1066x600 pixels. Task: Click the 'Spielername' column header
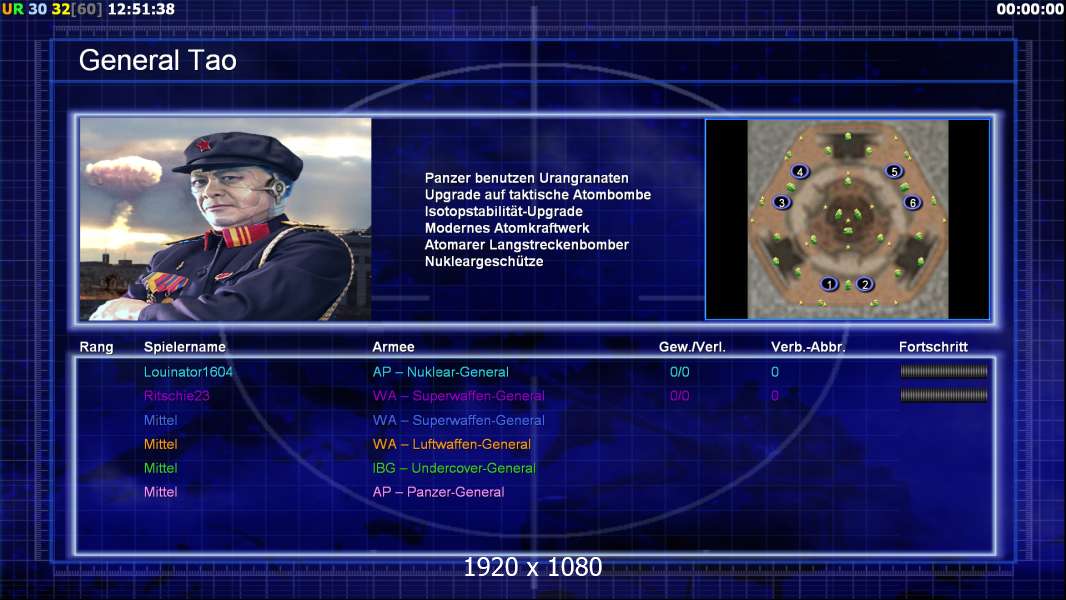(x=185, y=347)
